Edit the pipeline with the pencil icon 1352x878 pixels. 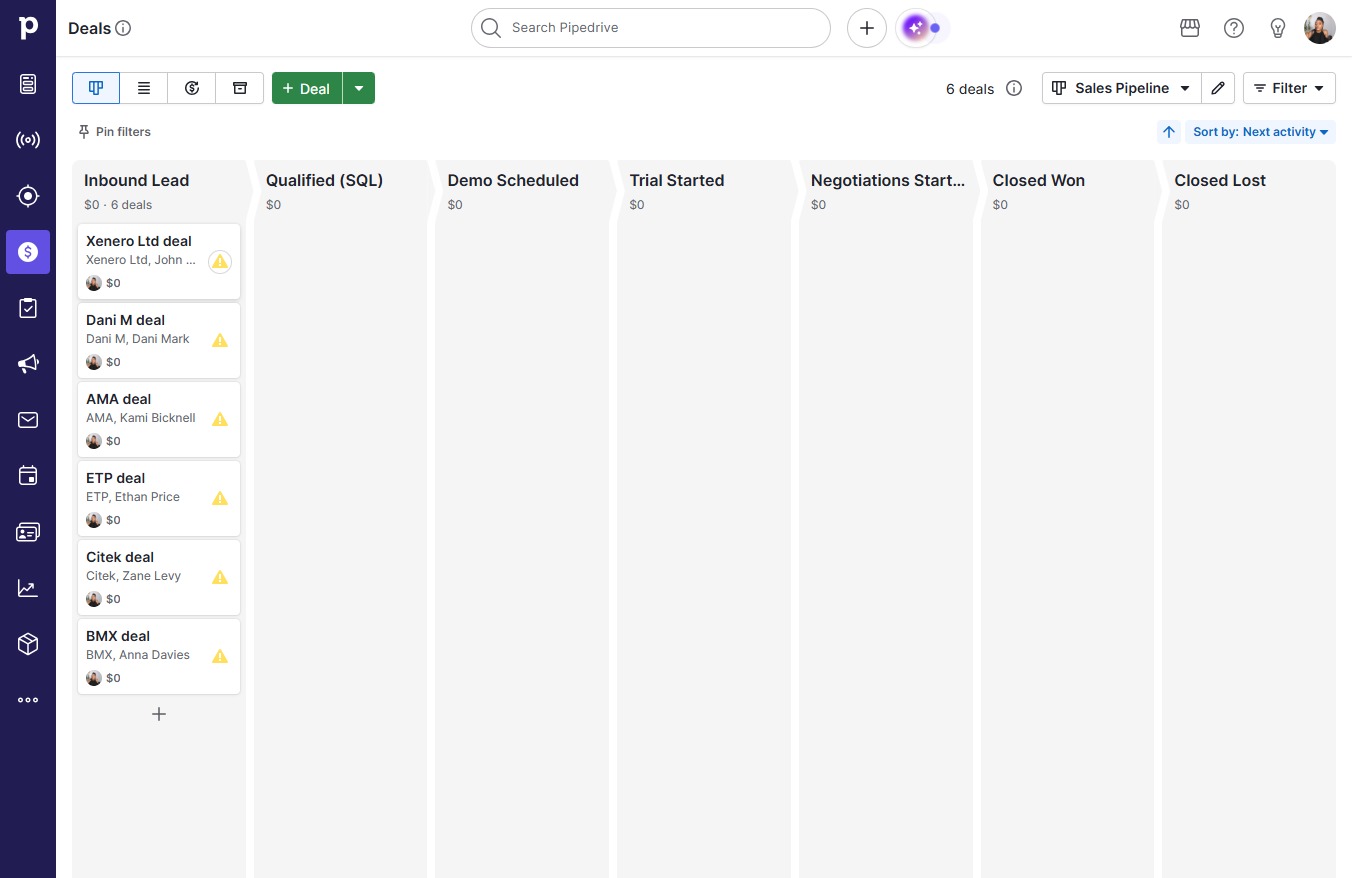tap(1218, 88)
